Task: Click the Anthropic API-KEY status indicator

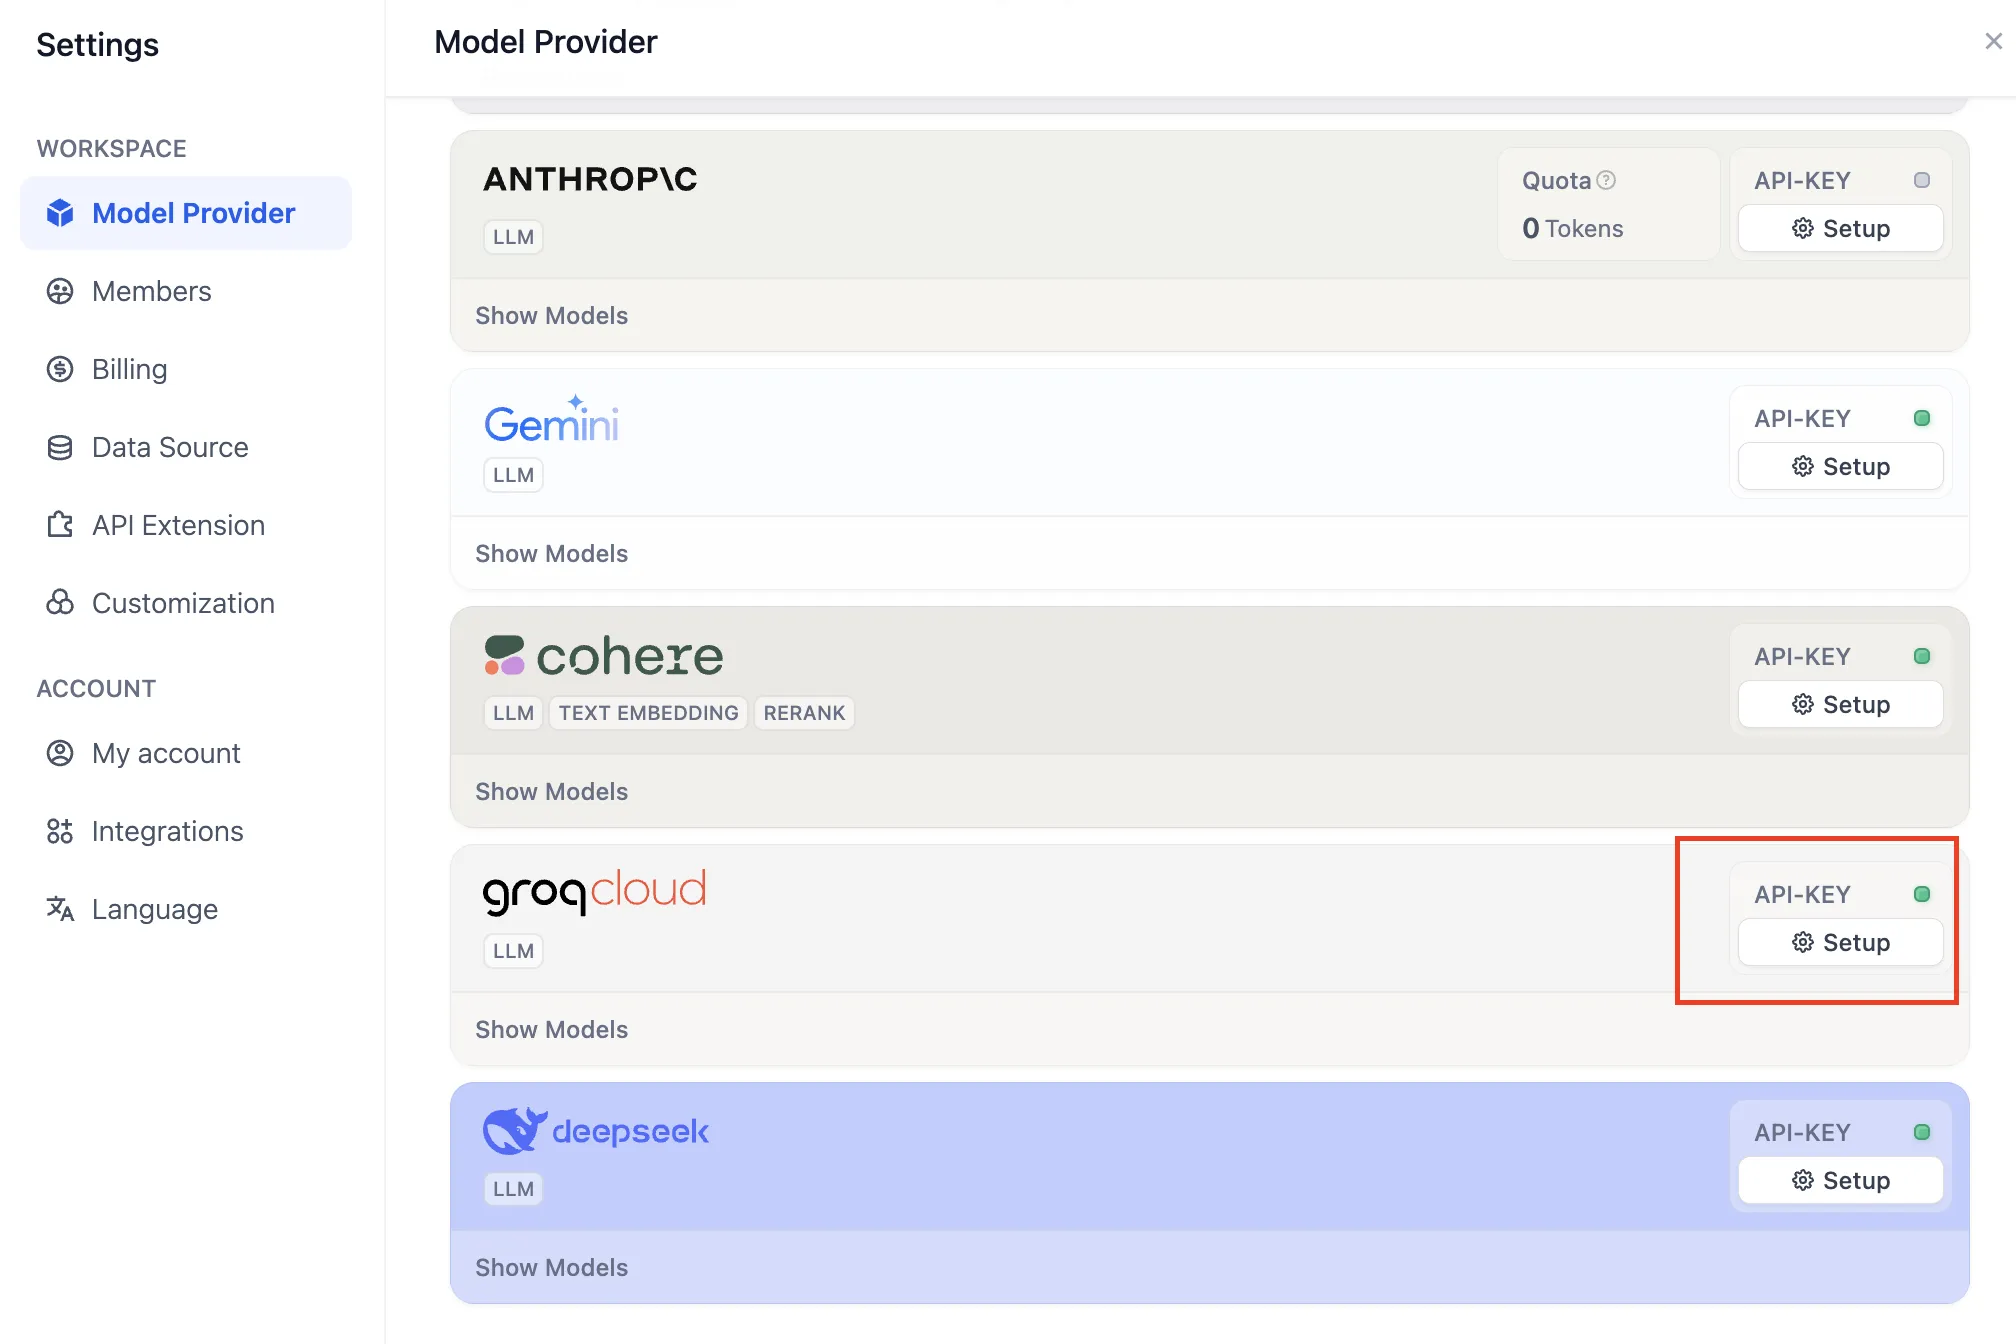Action: [1921, 180]
